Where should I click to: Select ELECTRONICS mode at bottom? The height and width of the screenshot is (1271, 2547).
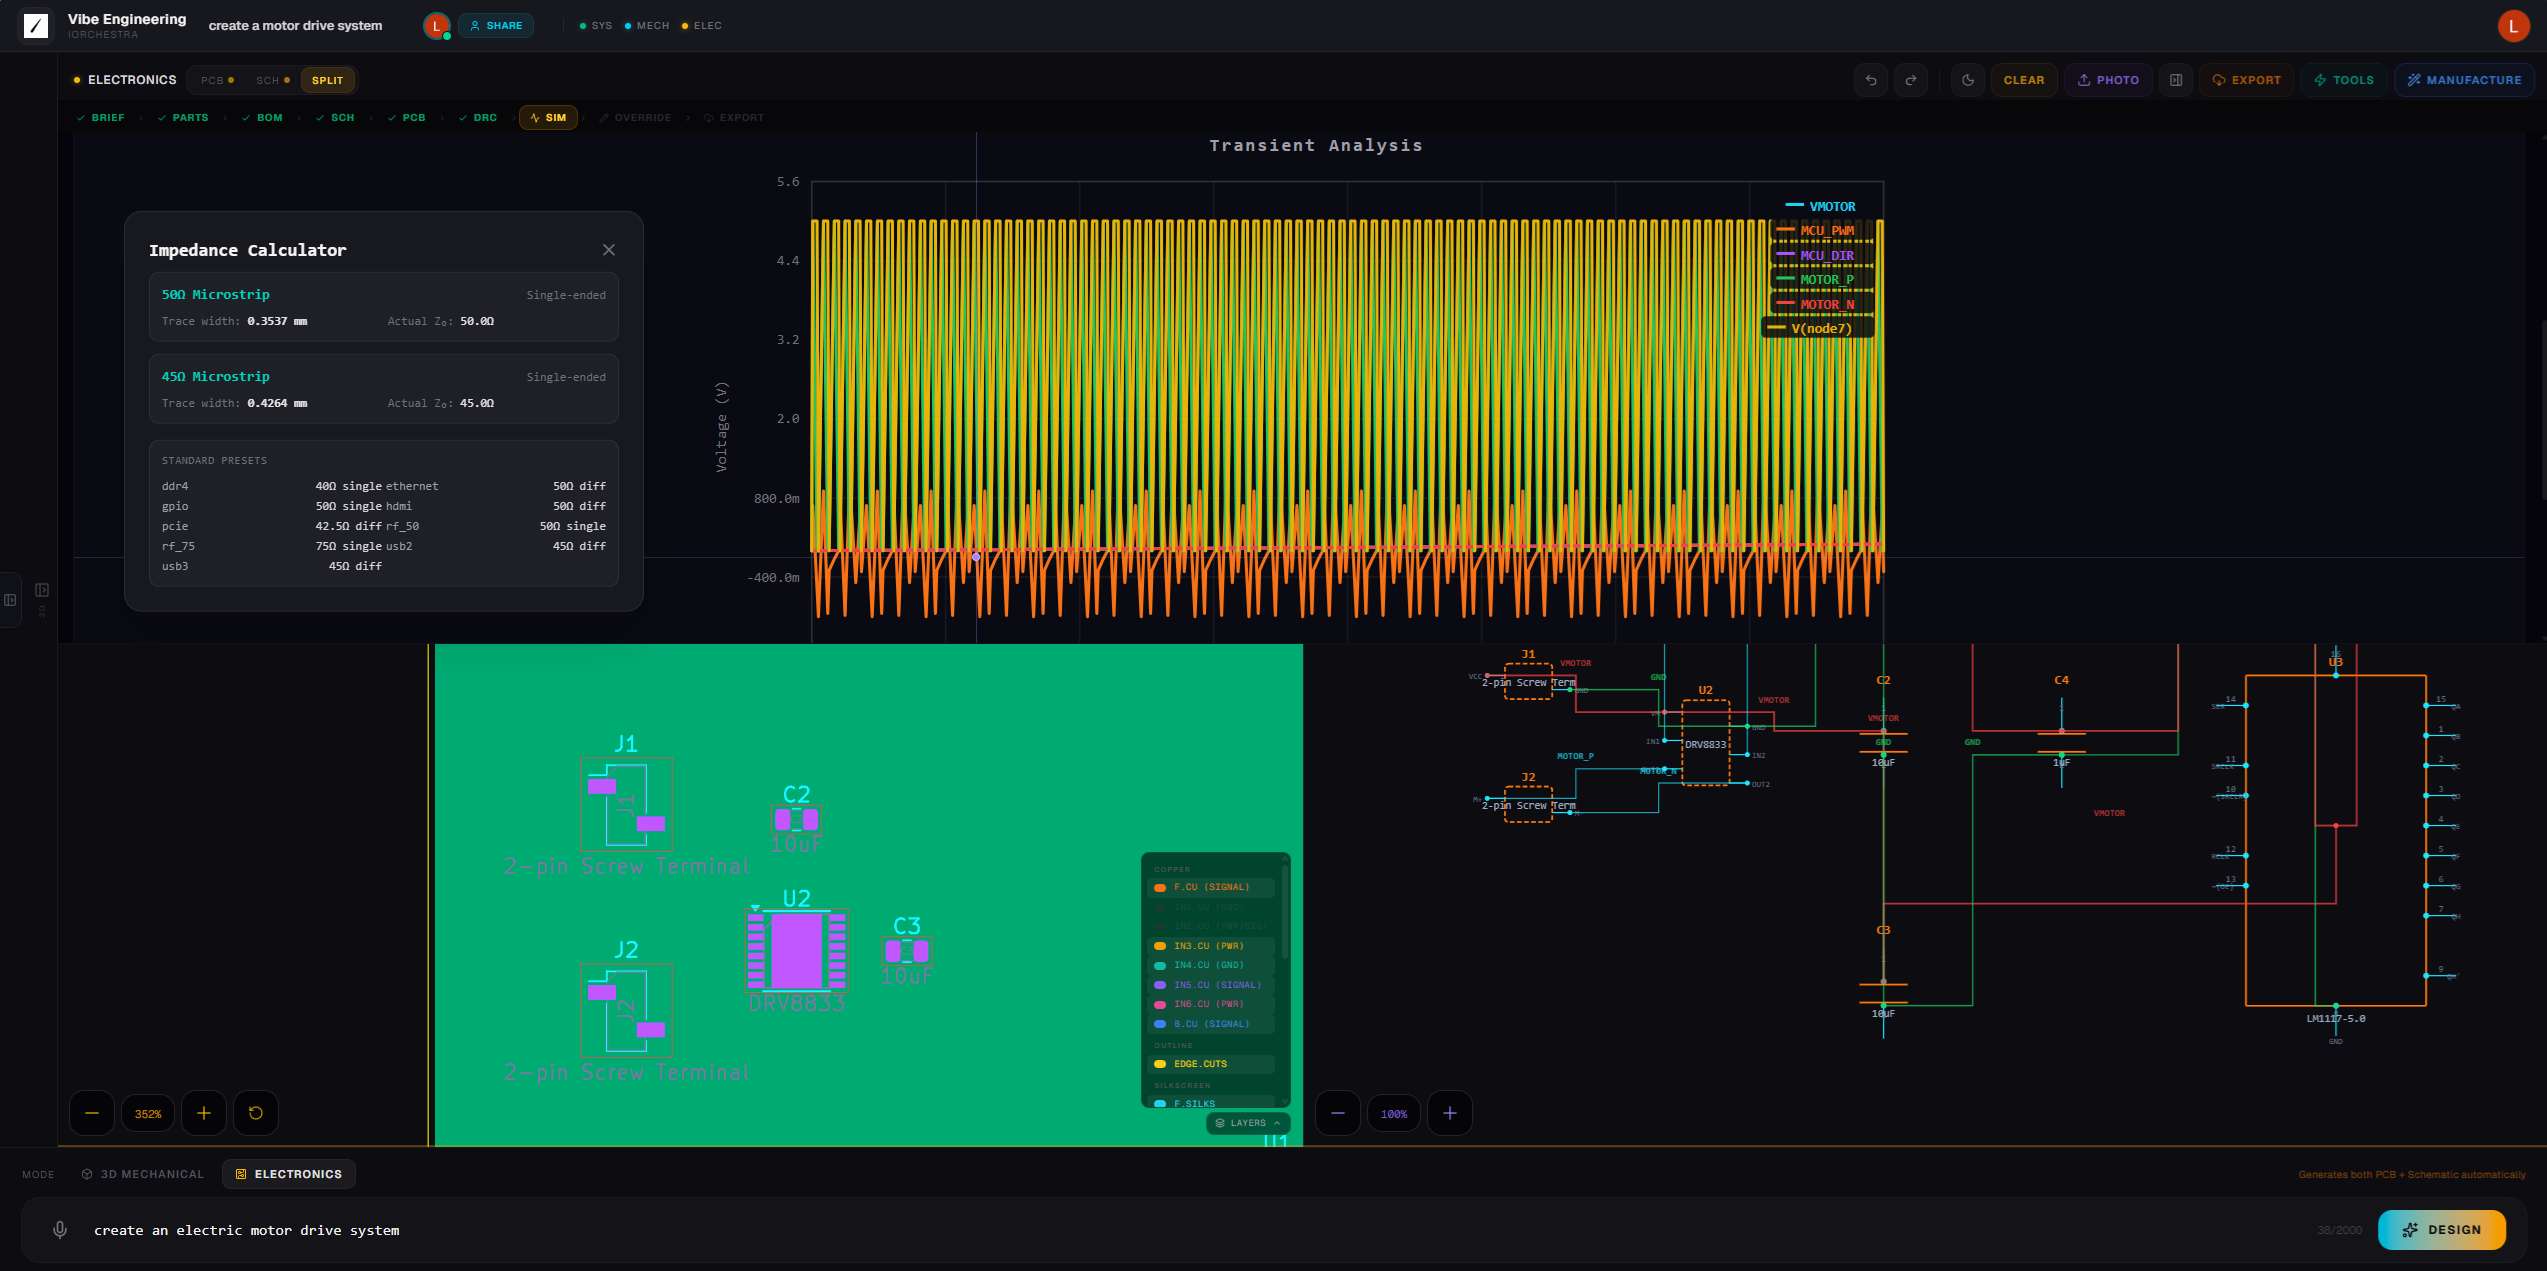tap(289, 1174)
